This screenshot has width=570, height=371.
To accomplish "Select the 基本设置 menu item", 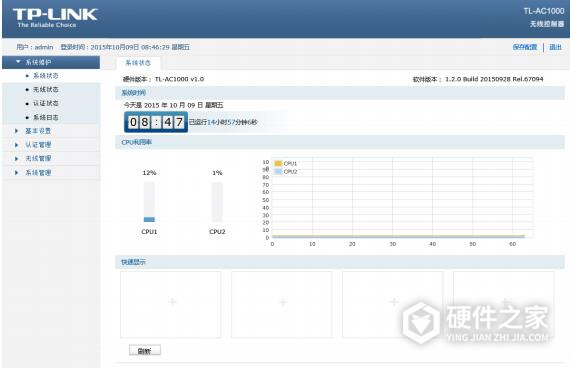I will tap(38, 131).
